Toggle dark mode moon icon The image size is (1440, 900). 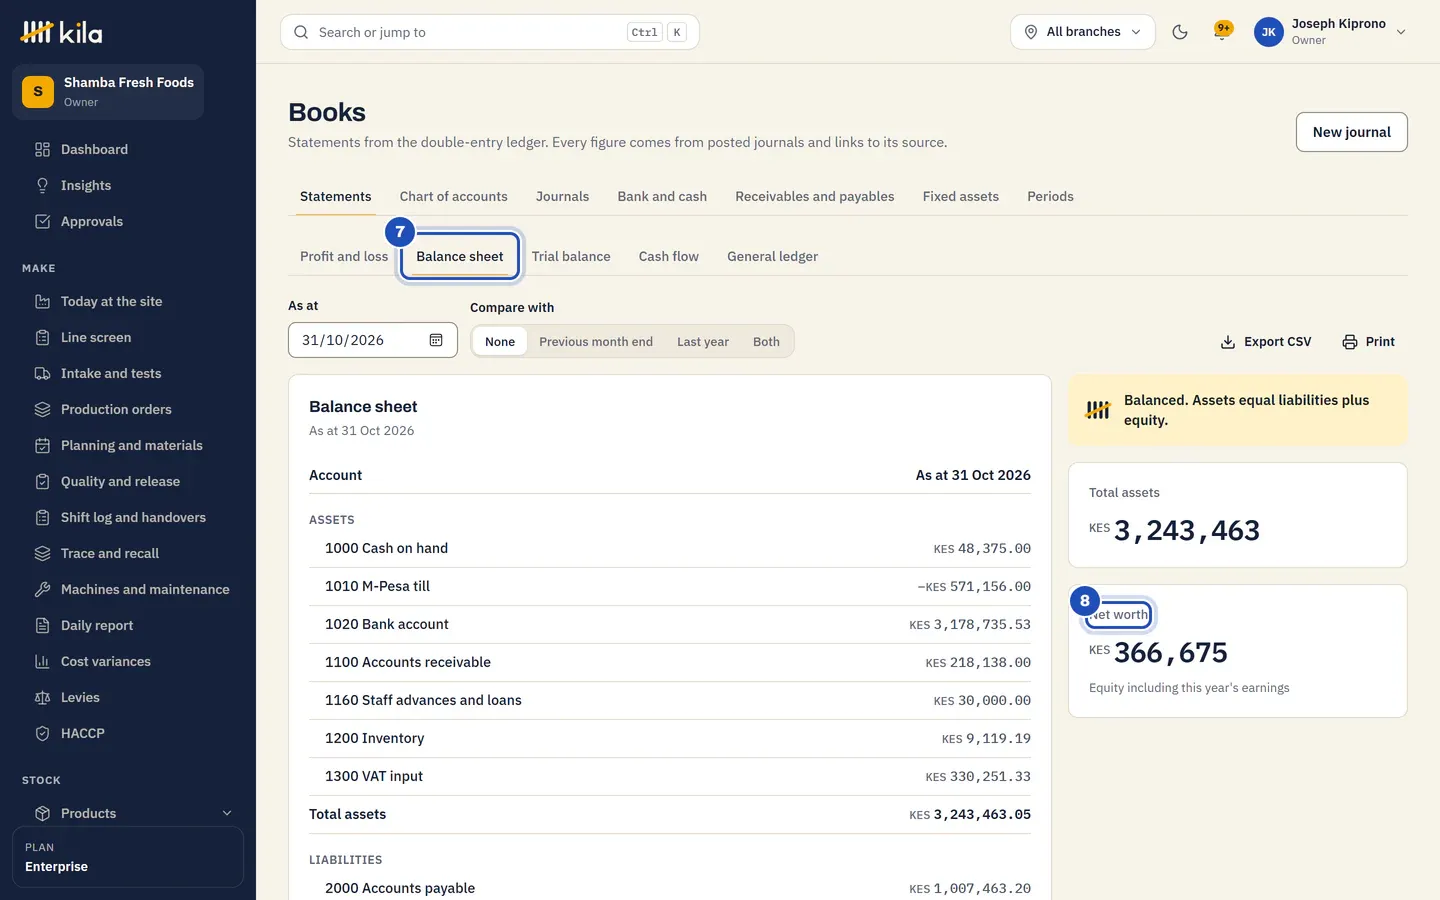point(1180,32)
